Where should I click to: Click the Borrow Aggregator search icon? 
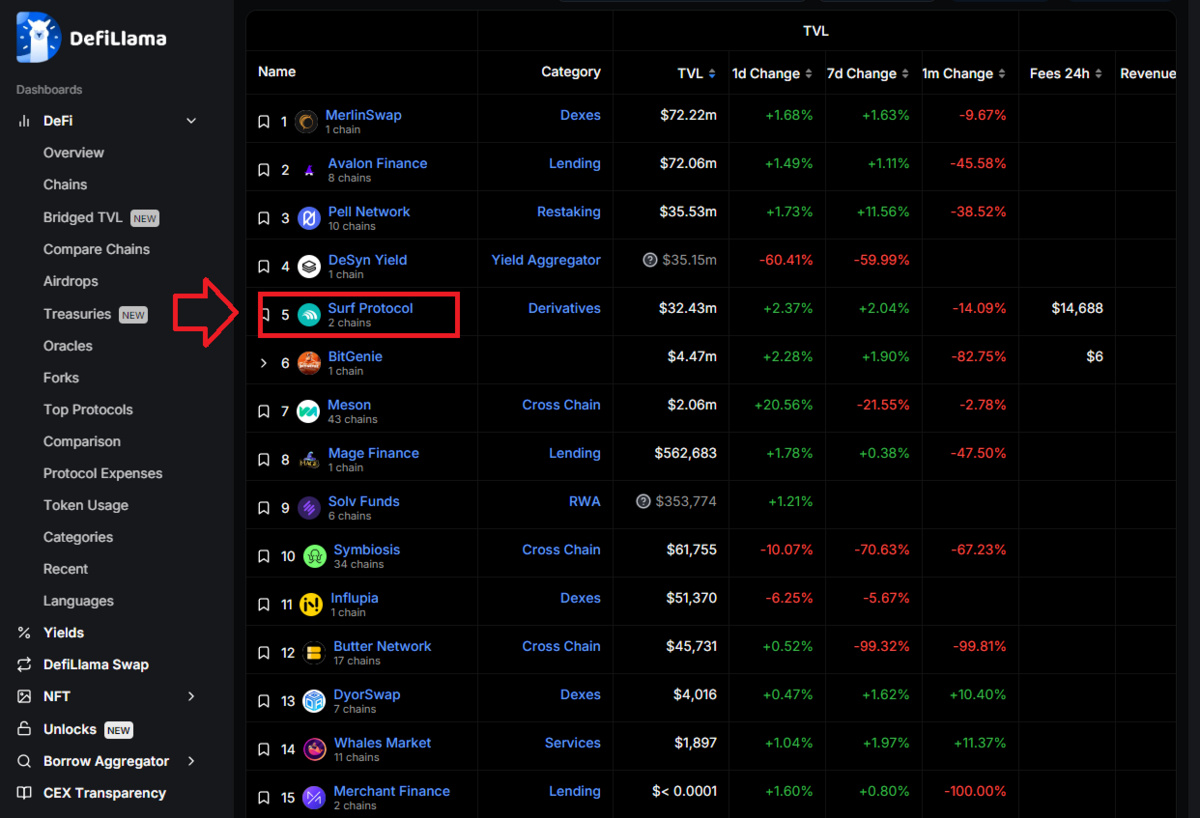tap(24, 761)
